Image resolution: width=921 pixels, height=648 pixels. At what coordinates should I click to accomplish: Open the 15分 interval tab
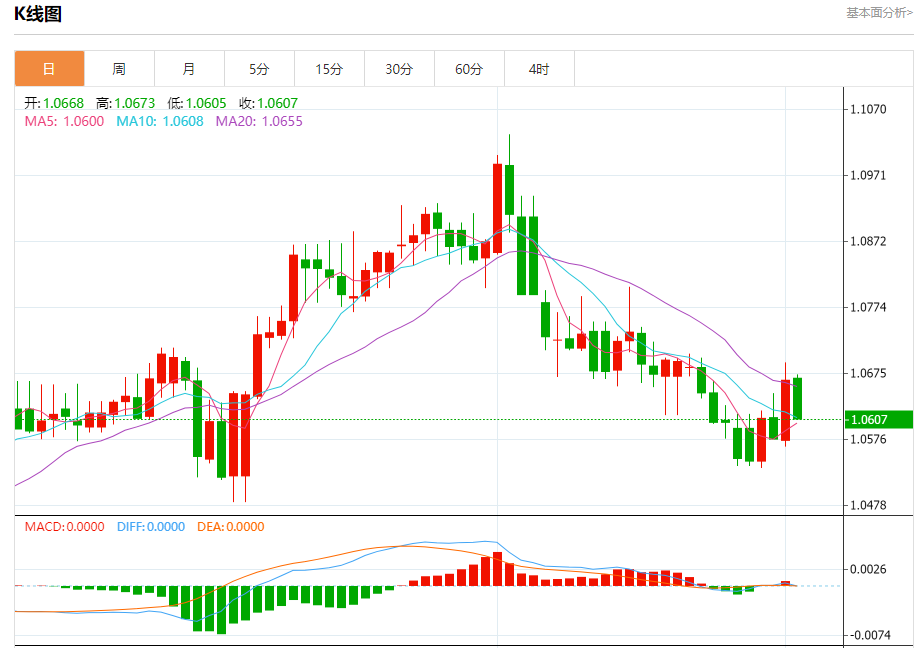click(329, 69)
